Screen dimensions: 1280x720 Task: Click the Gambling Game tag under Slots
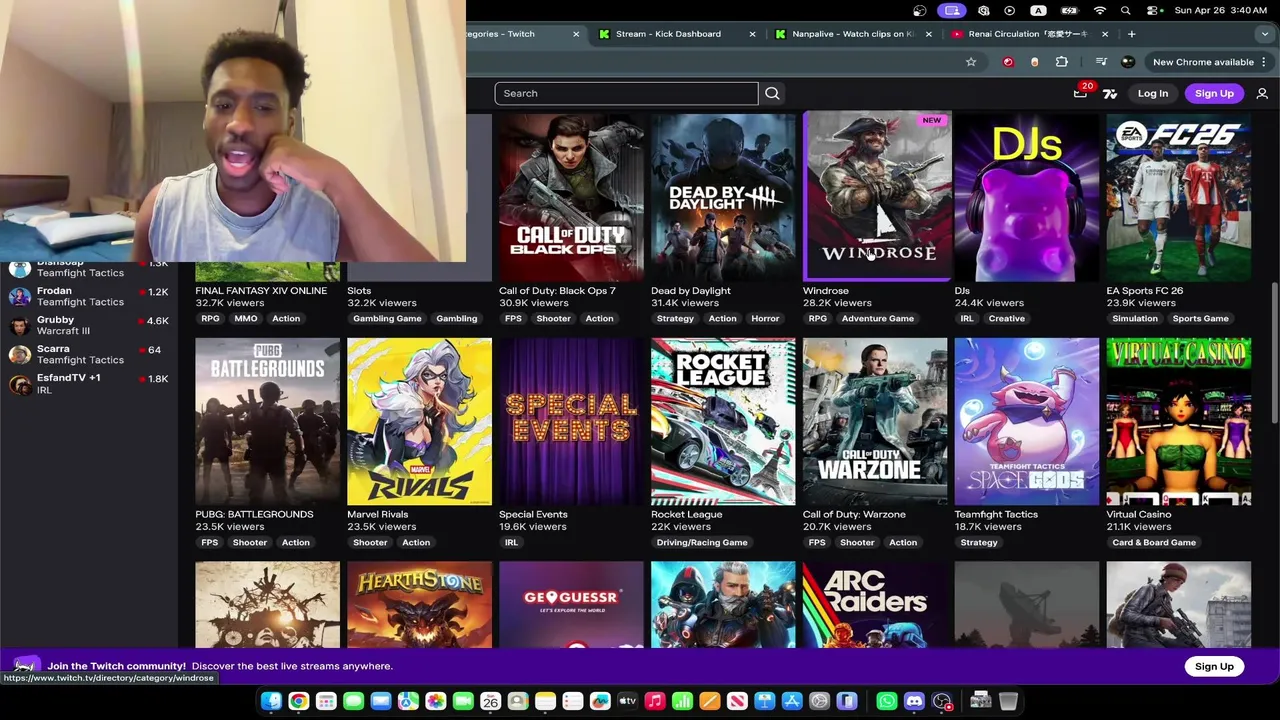(x=387, y=319)
